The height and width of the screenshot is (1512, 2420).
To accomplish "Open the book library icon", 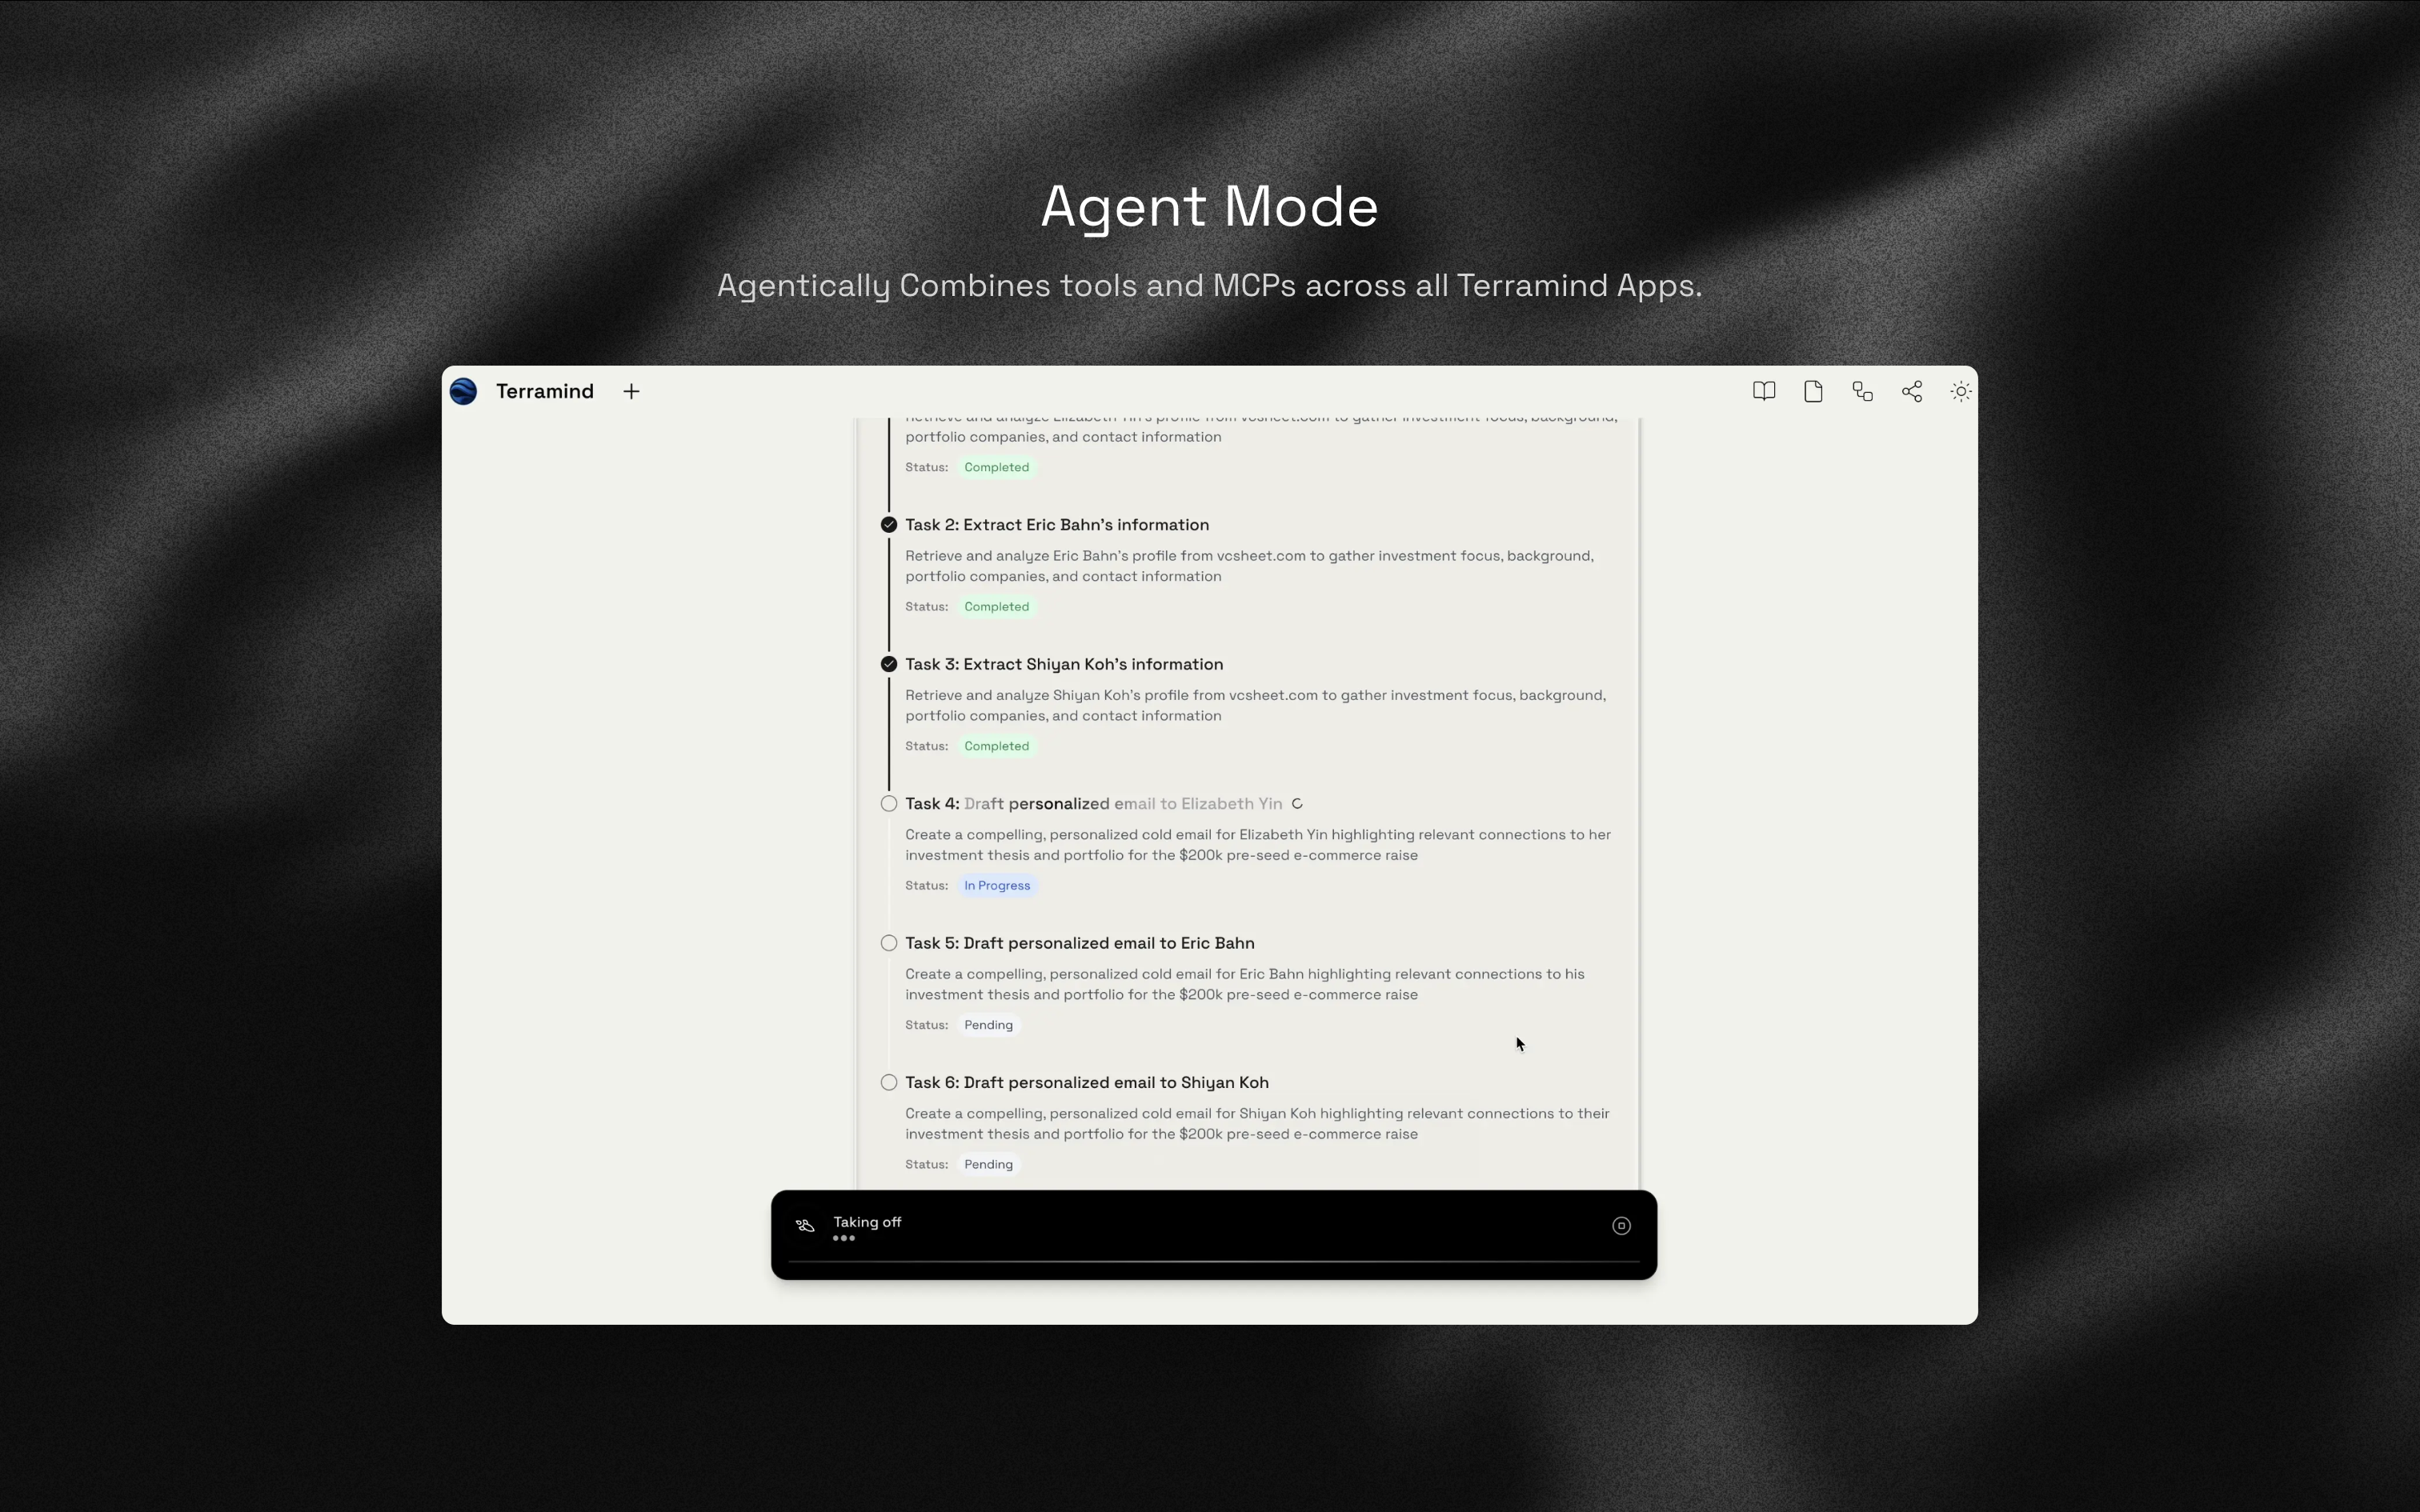I will pos(1764,391).
